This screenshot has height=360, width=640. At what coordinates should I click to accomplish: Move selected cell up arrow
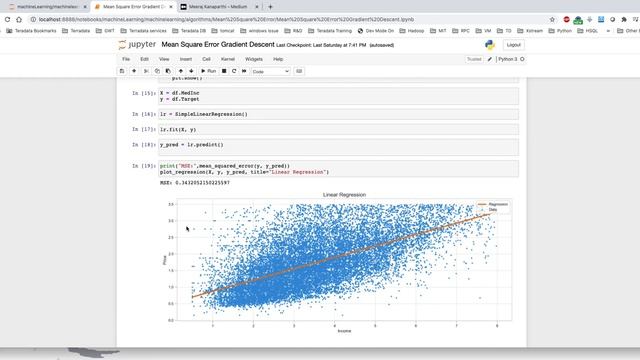(181, 71)
